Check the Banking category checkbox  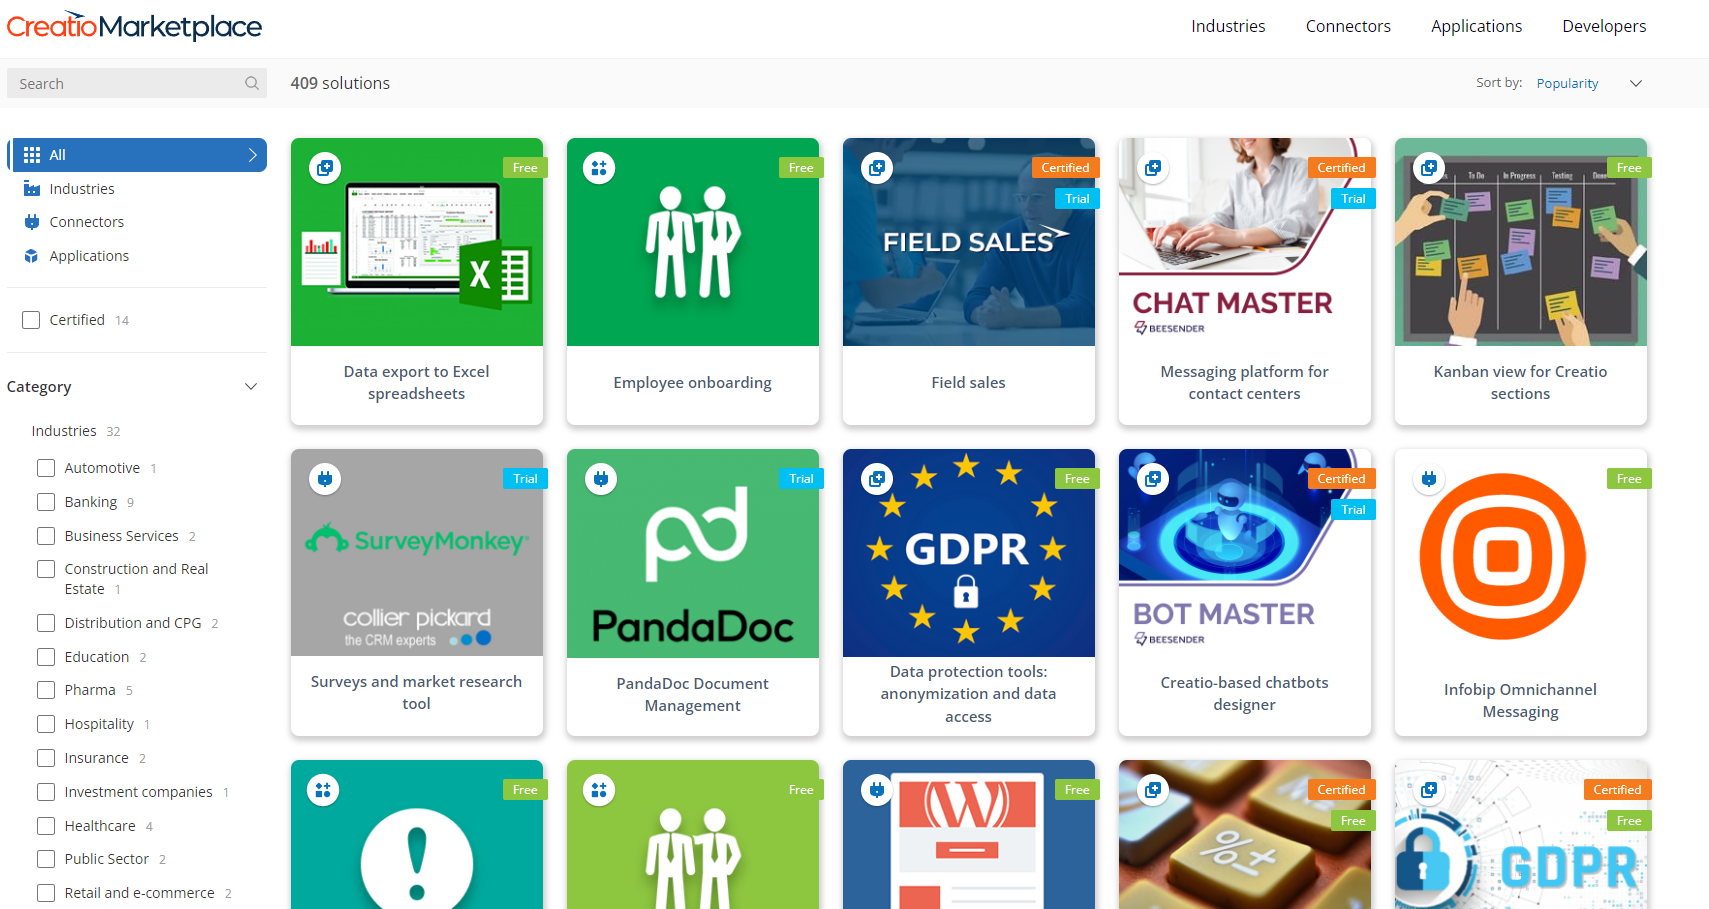click(46, 502)
